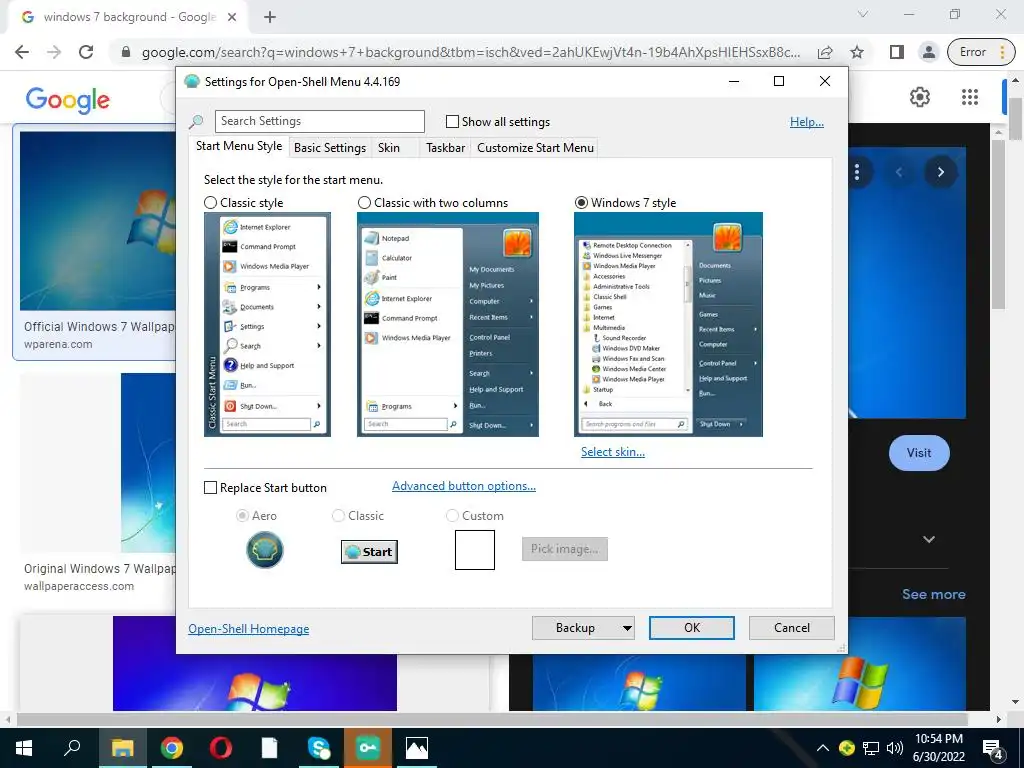Open the volume control in the system tray

point(895,748)
